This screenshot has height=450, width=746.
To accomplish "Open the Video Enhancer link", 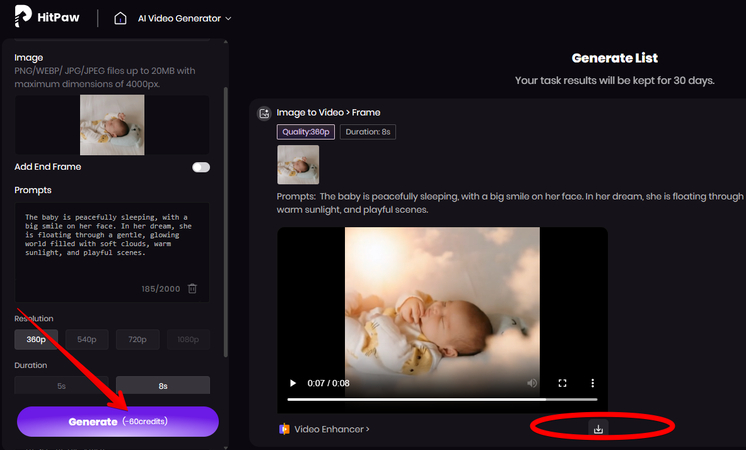I will 332,429.
